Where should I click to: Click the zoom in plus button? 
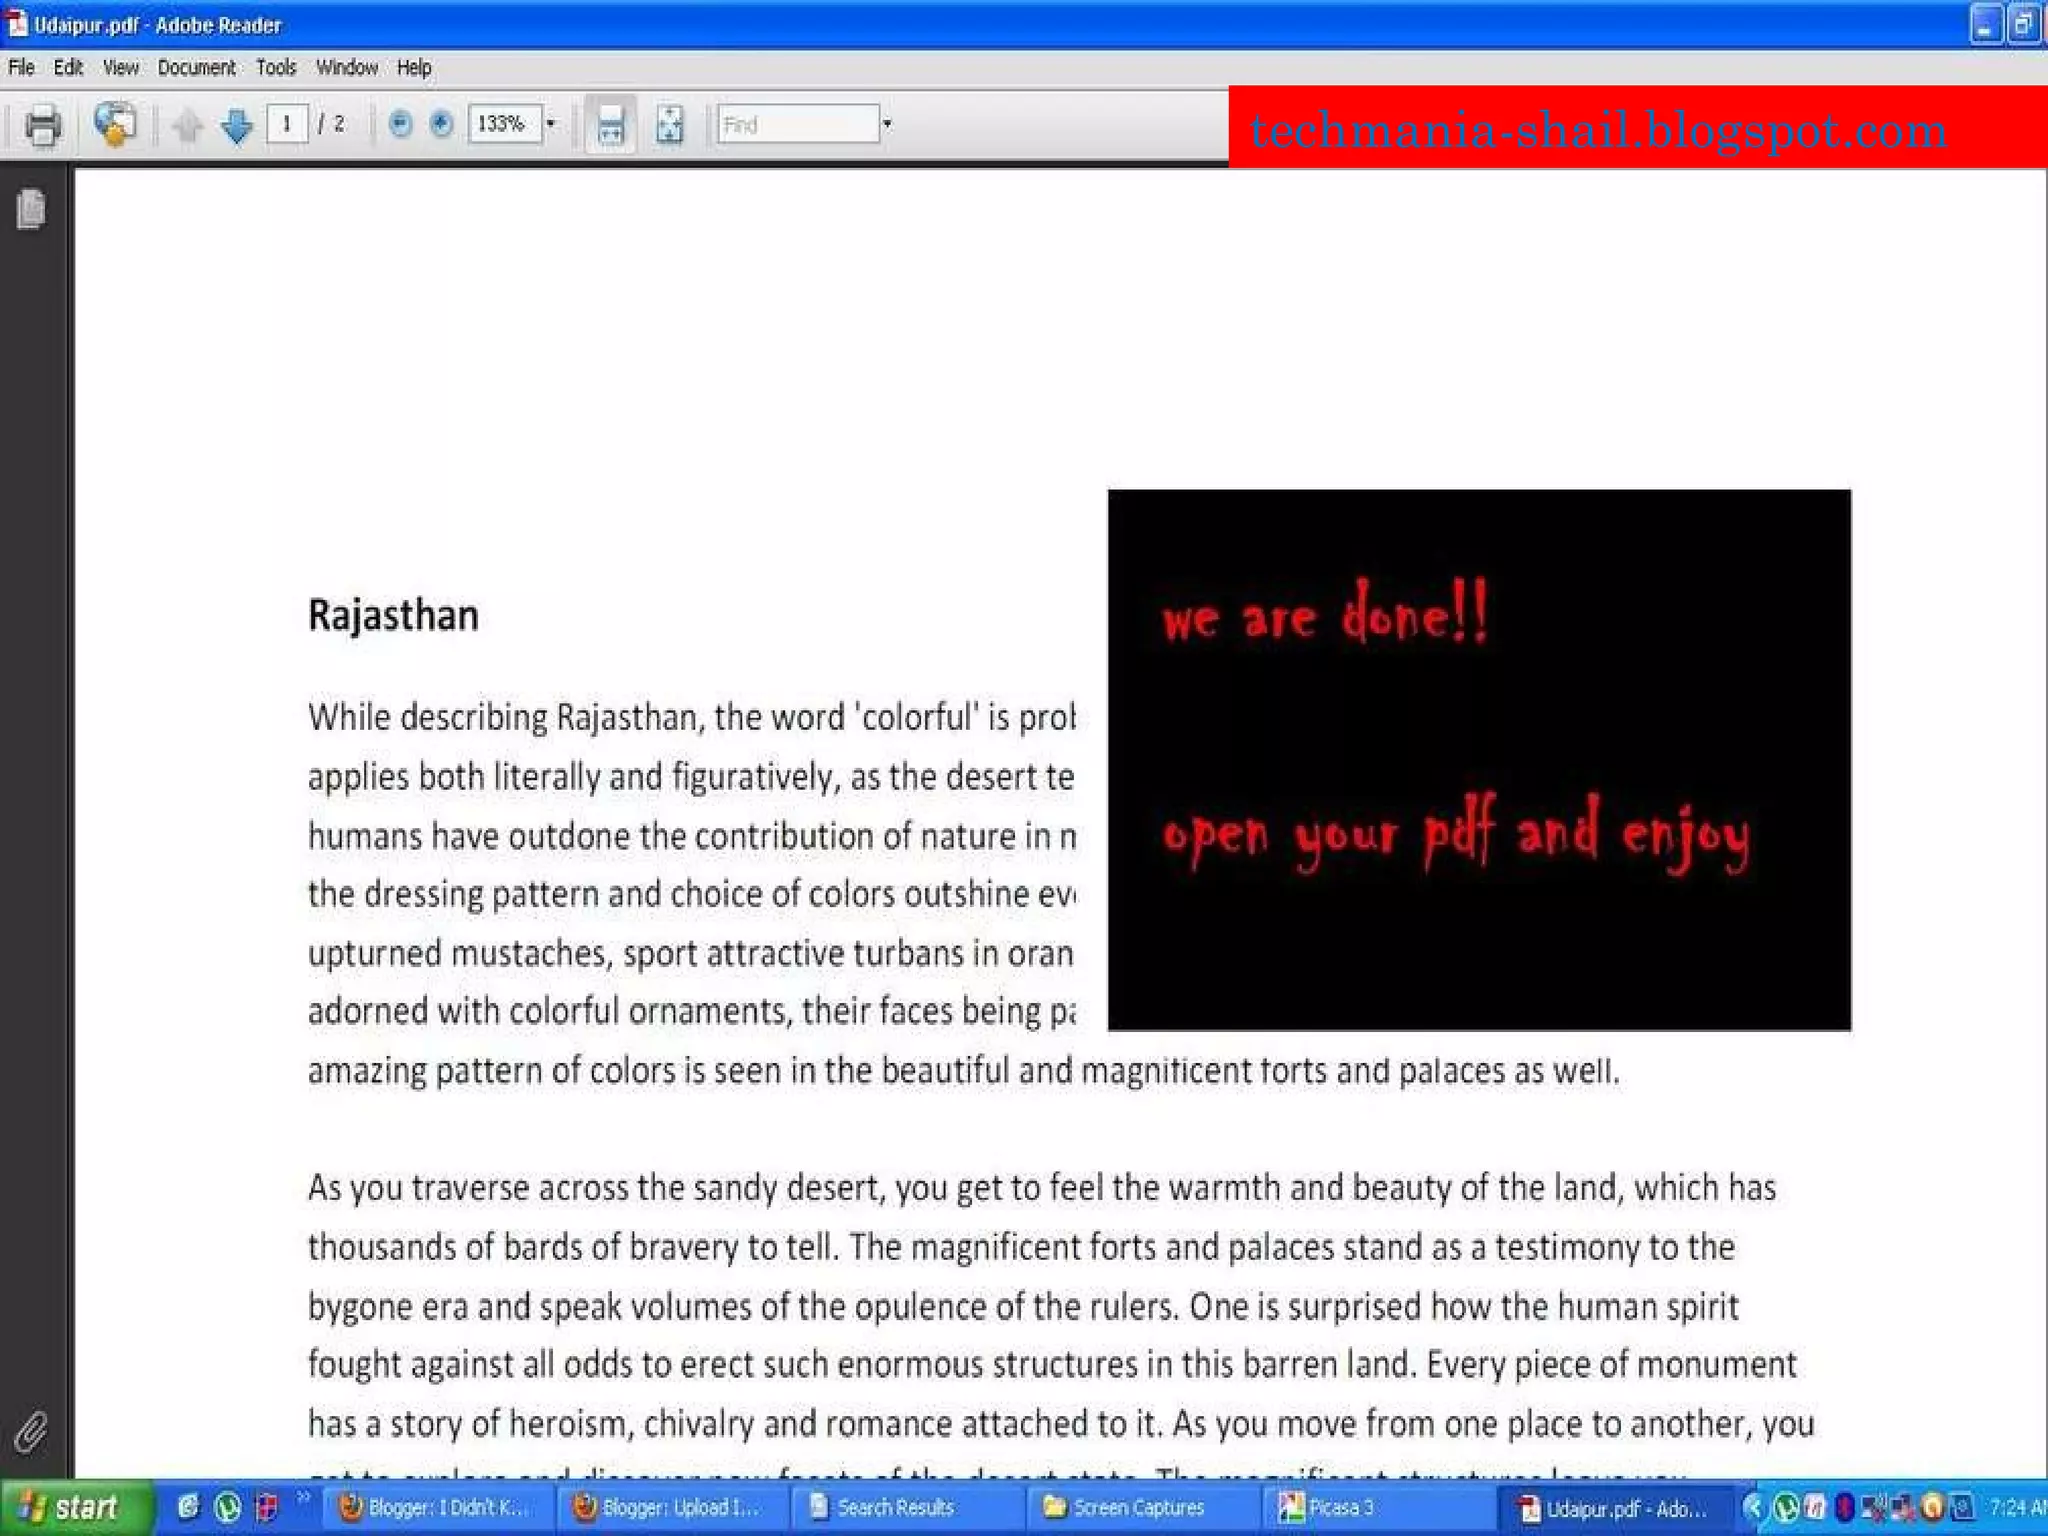(x=441, y=124)
